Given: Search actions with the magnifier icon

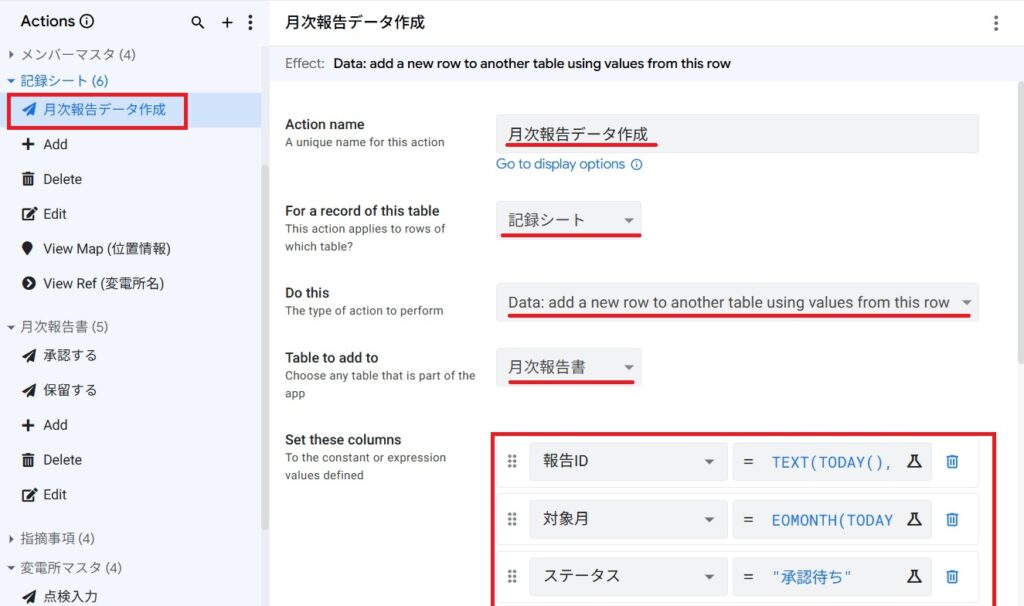Looking at the screenshot, I should point(198,22).
